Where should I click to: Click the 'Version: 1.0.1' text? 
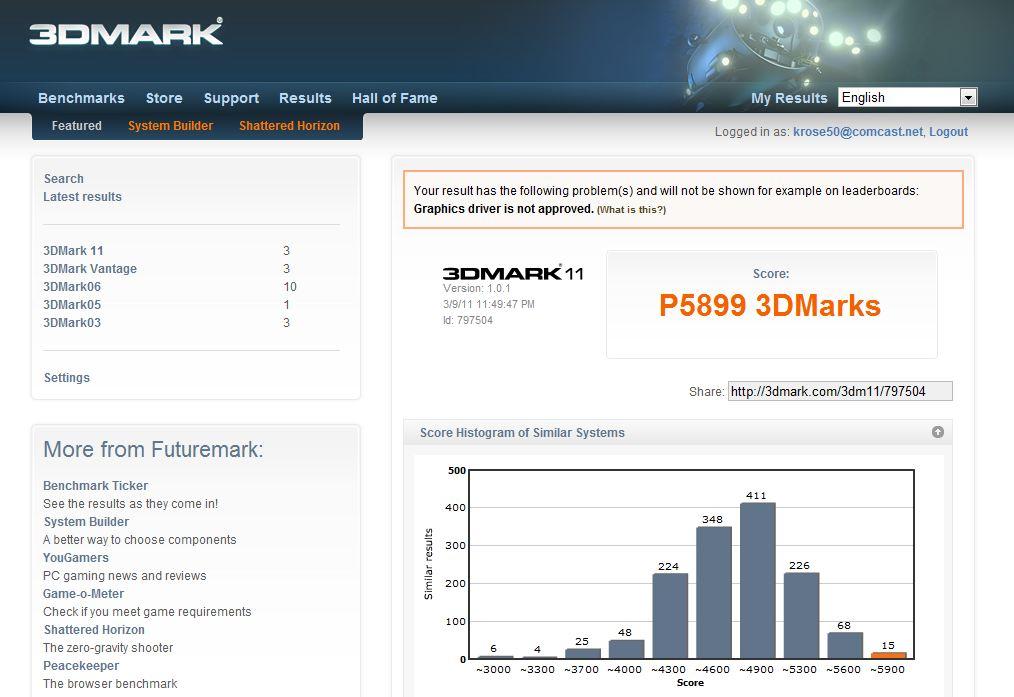click(477, 288)
